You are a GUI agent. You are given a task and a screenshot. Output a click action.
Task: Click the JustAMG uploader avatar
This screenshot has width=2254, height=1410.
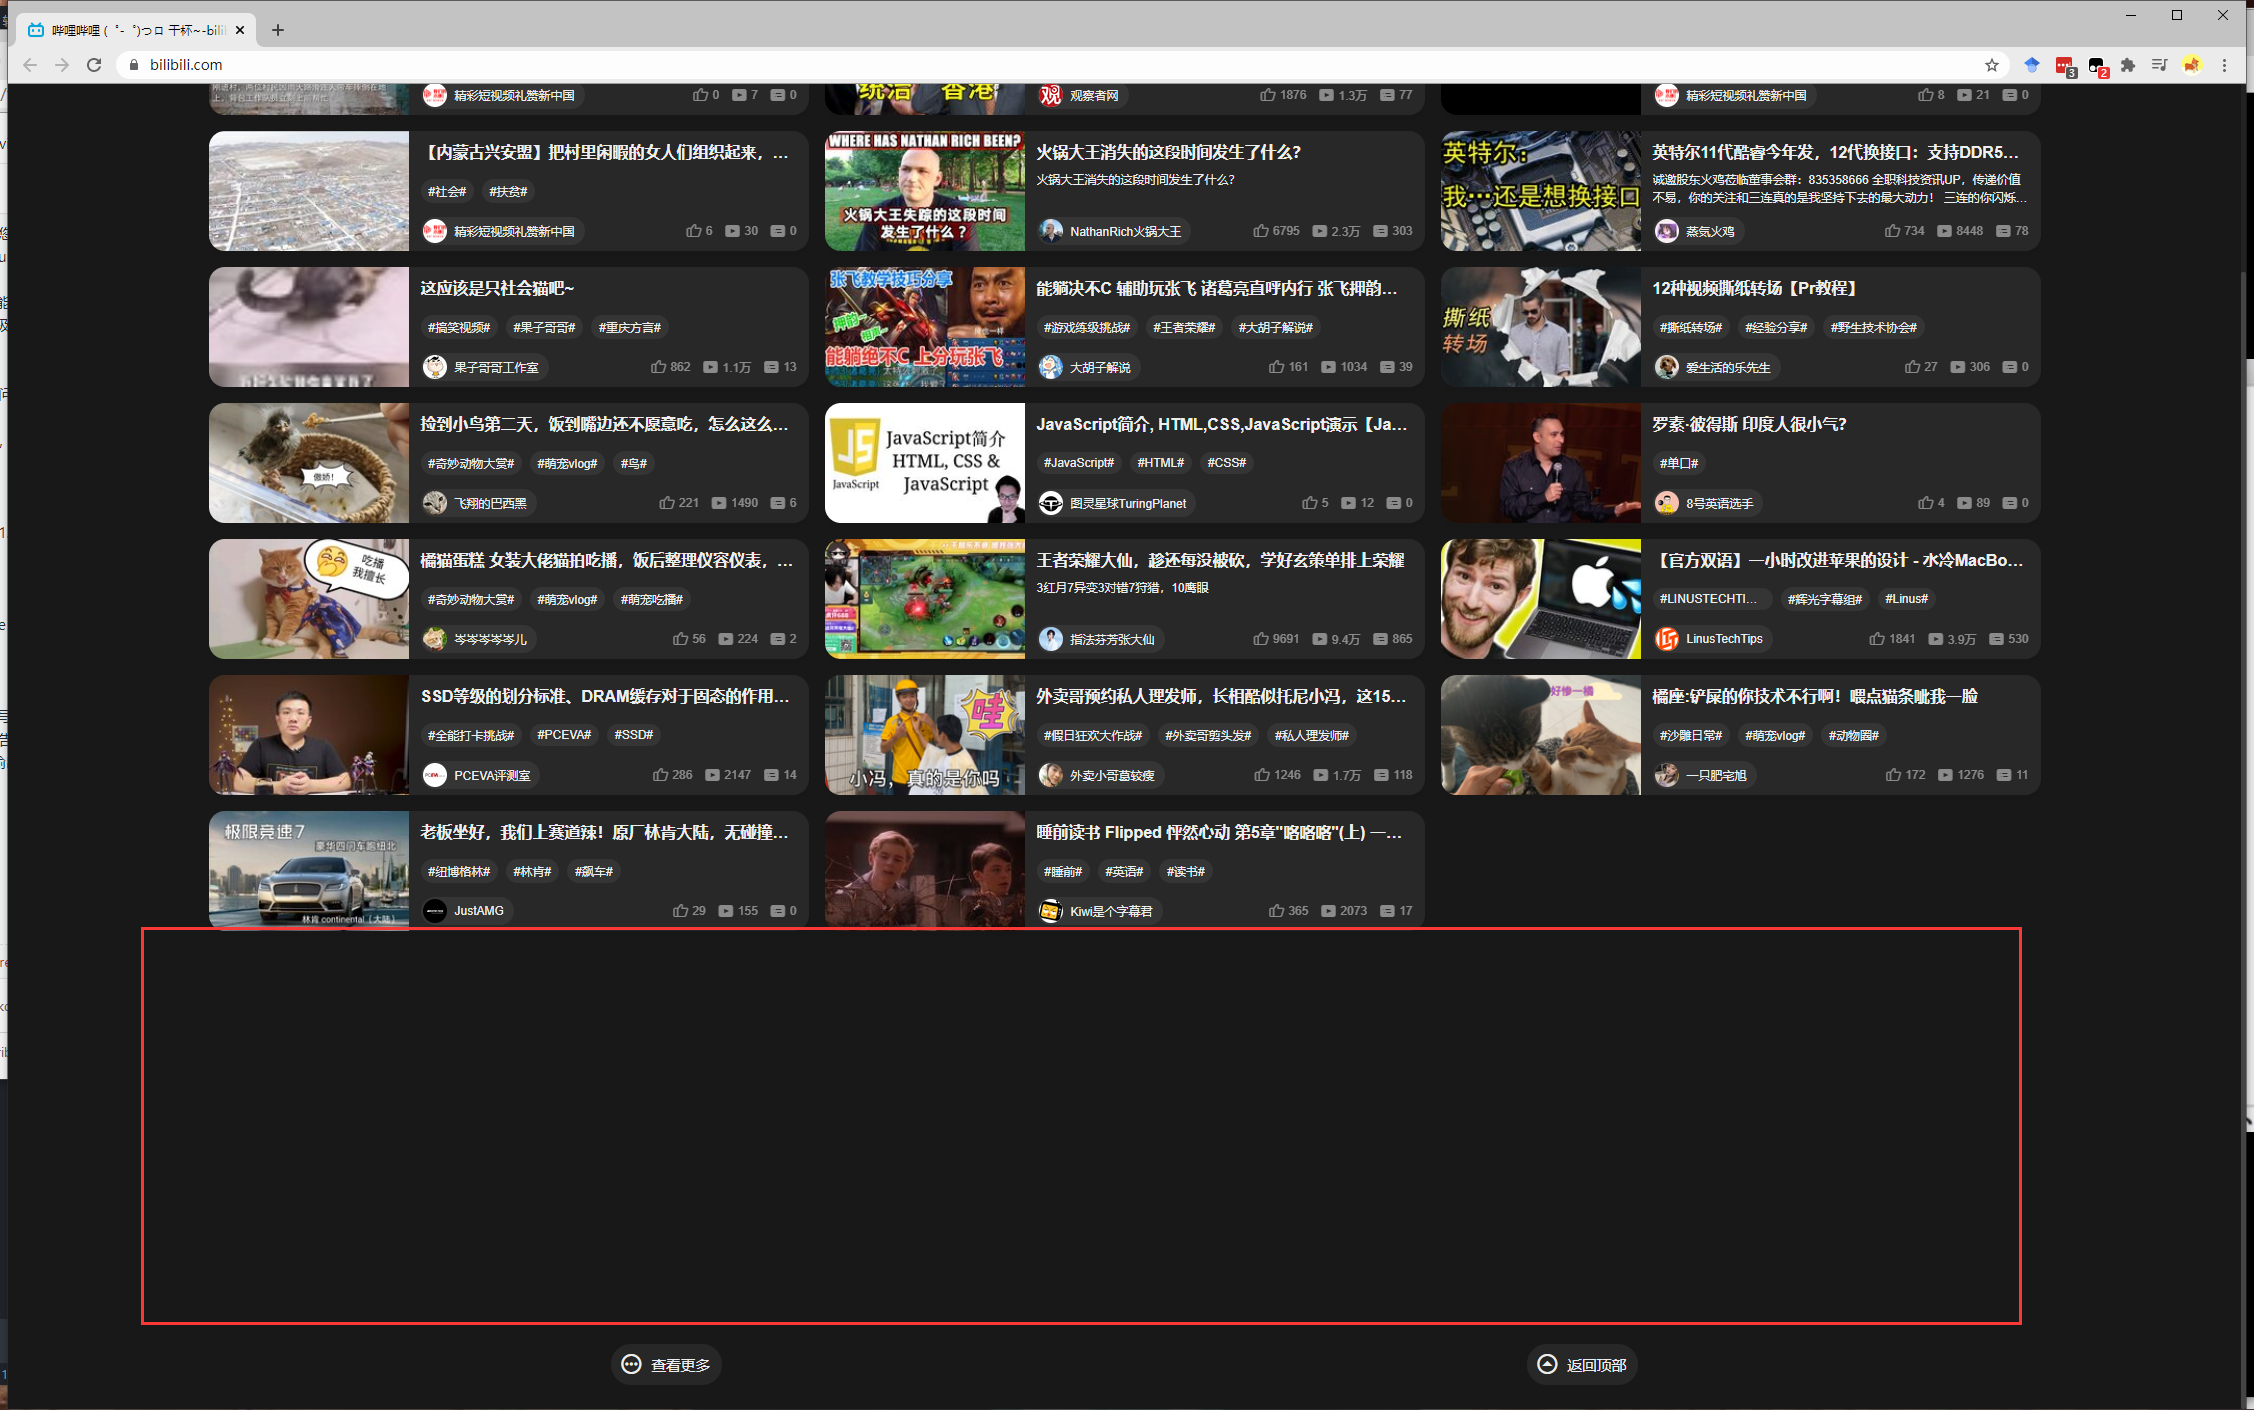[434, 911]
